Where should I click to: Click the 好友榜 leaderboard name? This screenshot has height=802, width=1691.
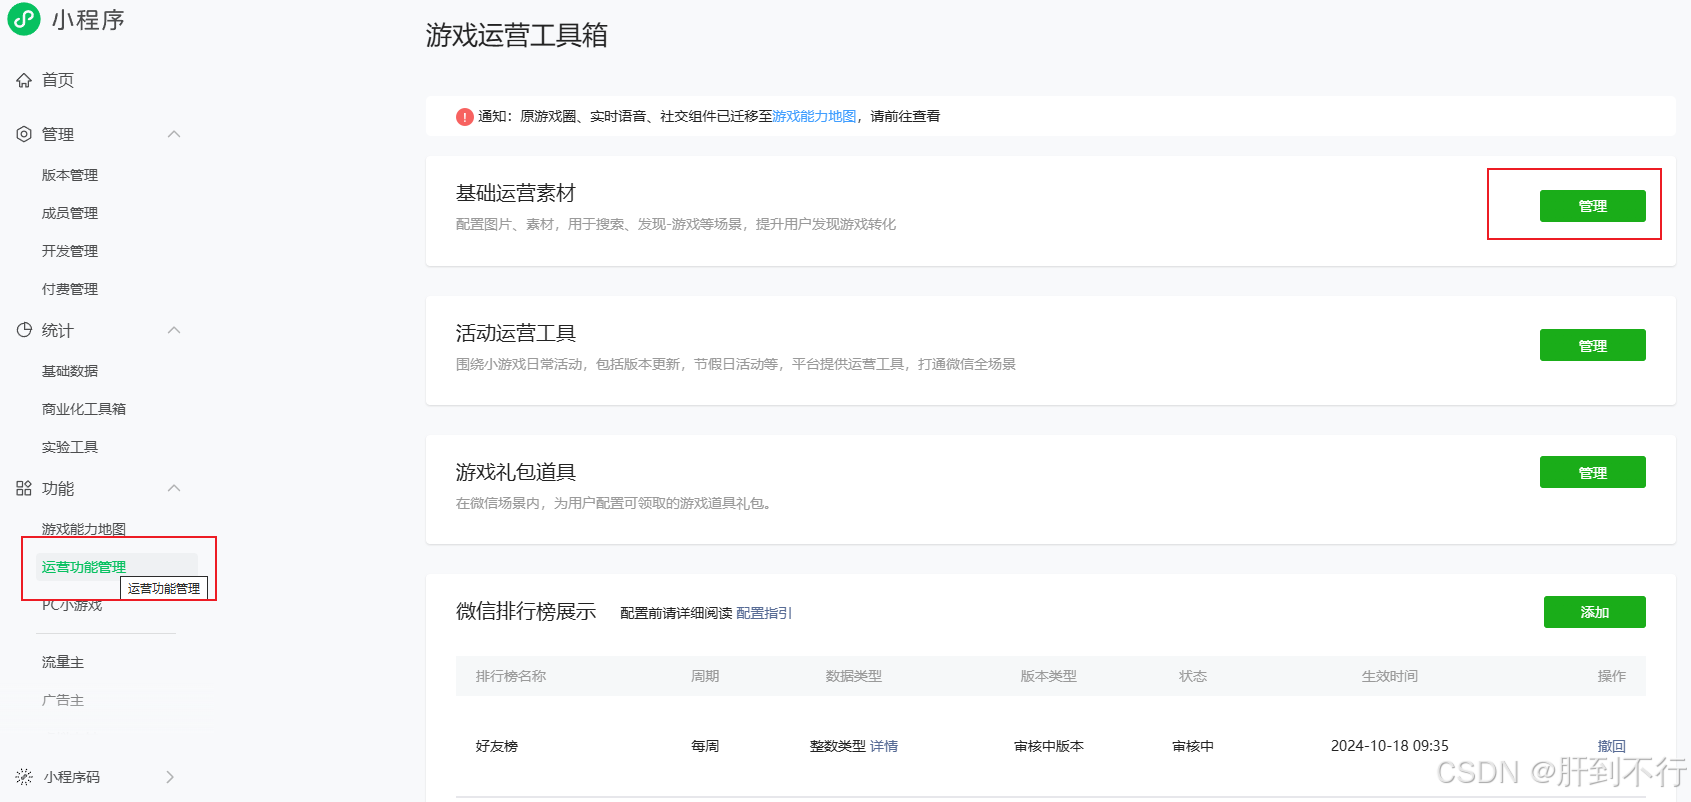497,746
